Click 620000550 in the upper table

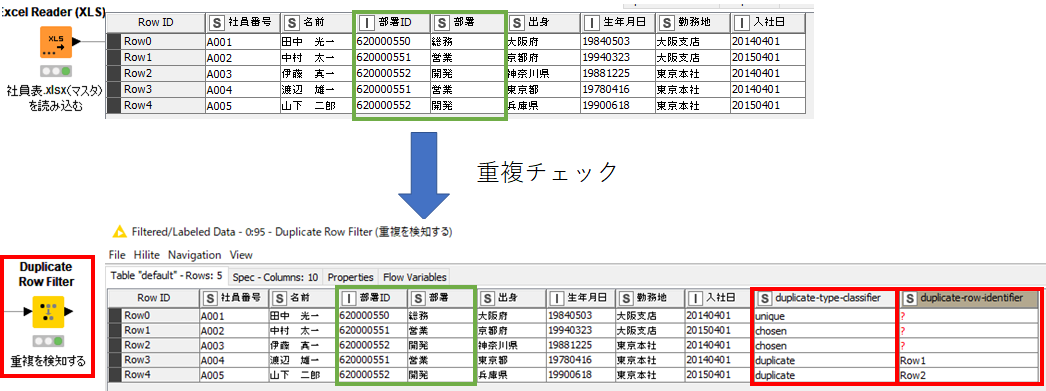click(392, 41)
